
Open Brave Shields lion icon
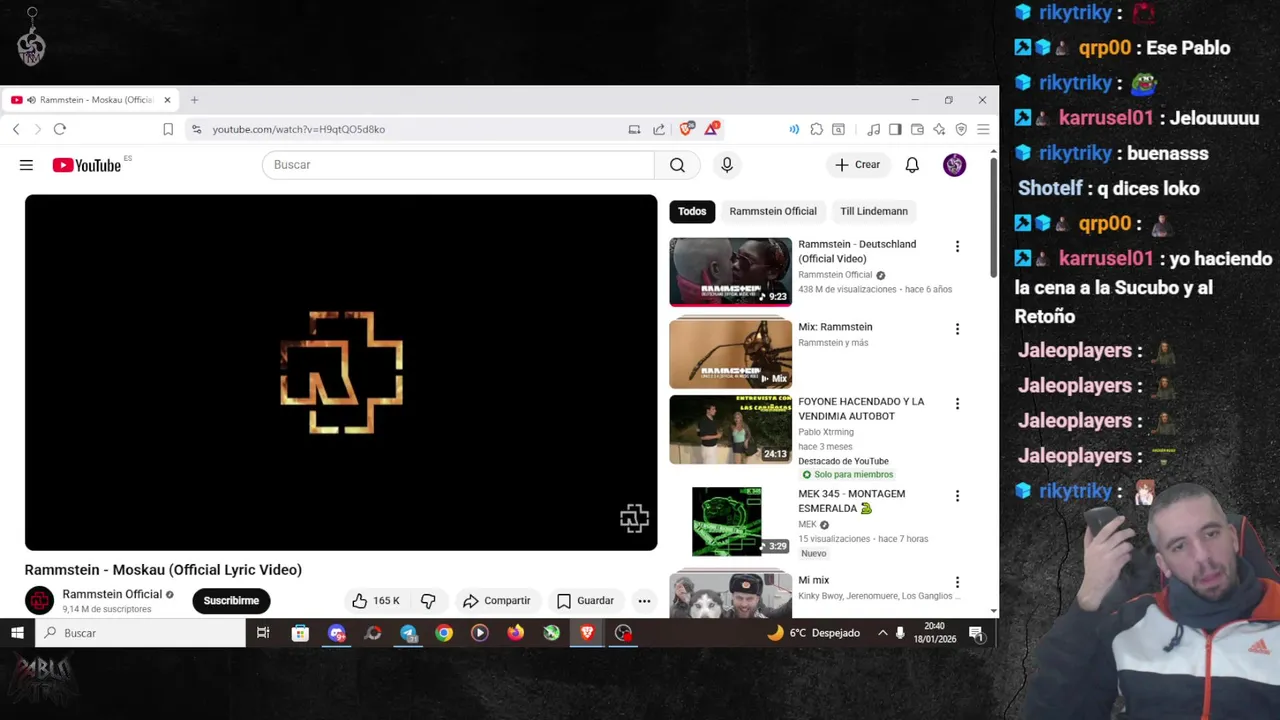(686, 129)
